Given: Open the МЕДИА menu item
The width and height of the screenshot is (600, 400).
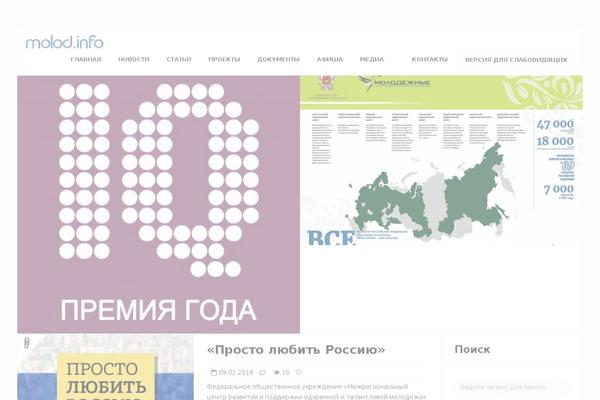Looking at the screenshot, I should pyautogui.click(x=372, y=59).
